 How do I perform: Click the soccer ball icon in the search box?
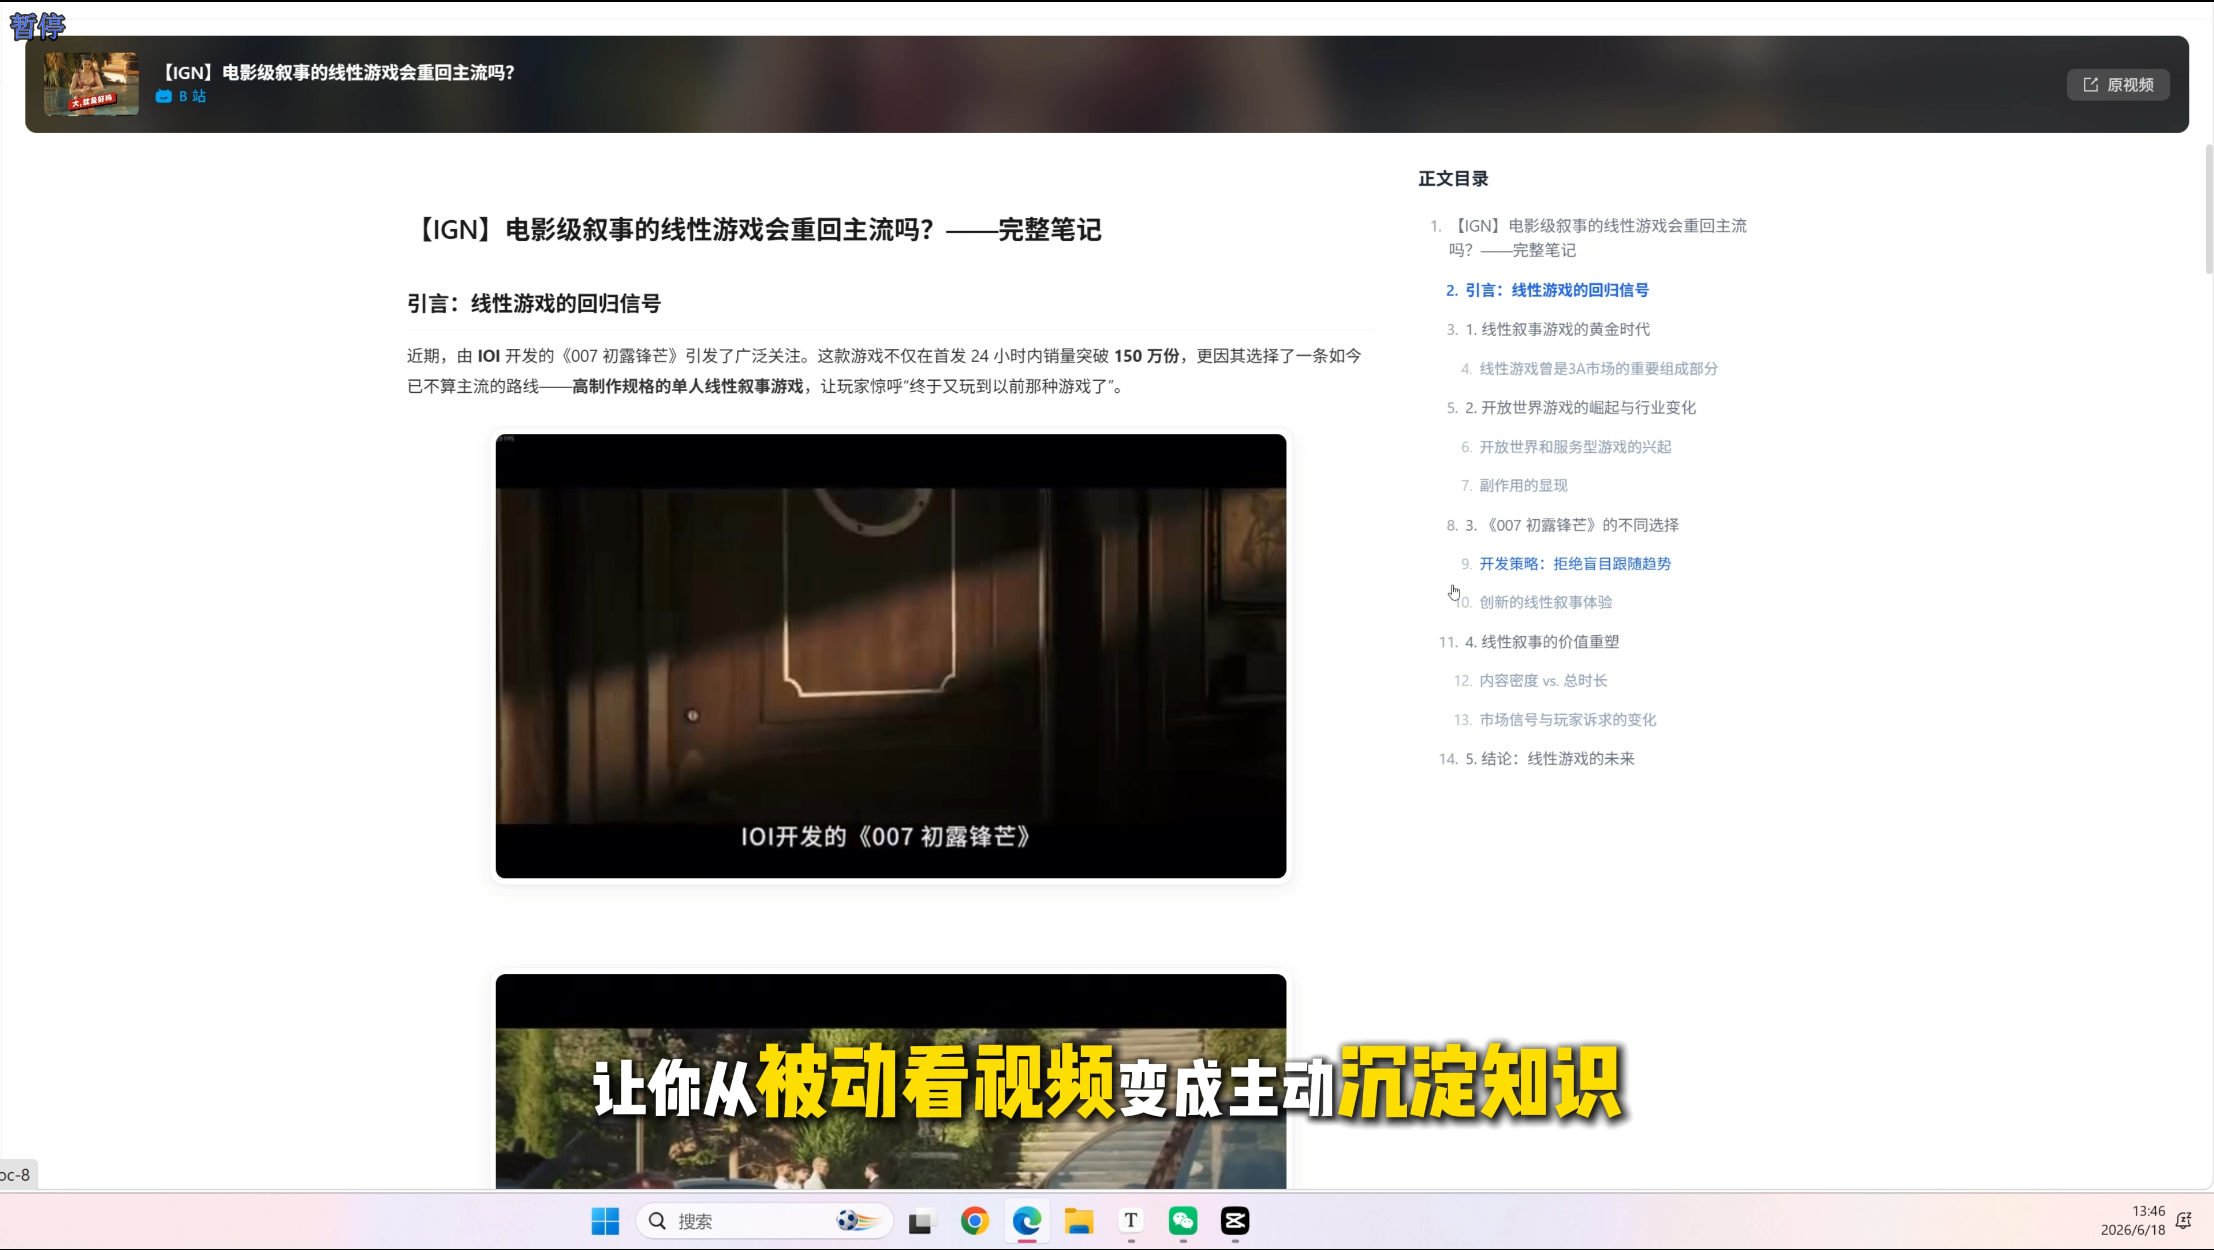click(x=857, y=1221)
